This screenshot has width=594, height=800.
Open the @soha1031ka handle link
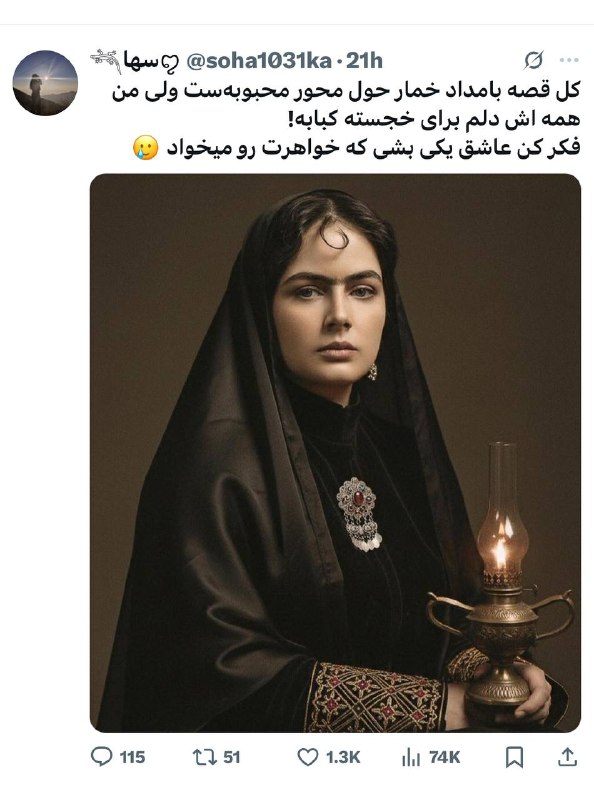coord(260,61)
